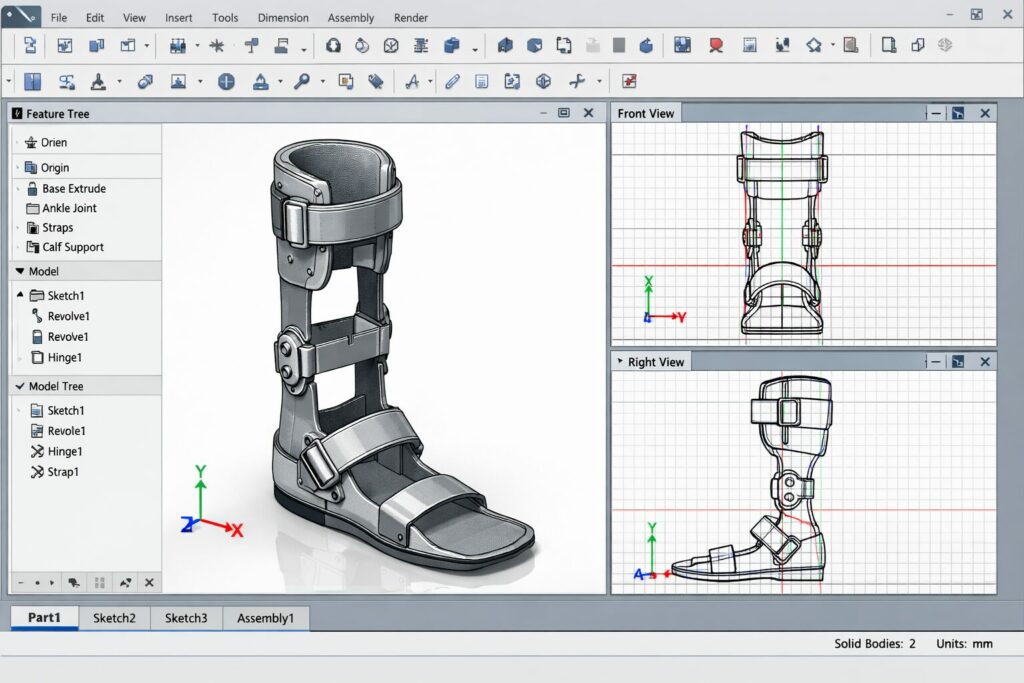Switch to the Assembly1 tab
Viewport: 1024px width, 683px height.
click(x=265, y=618)
